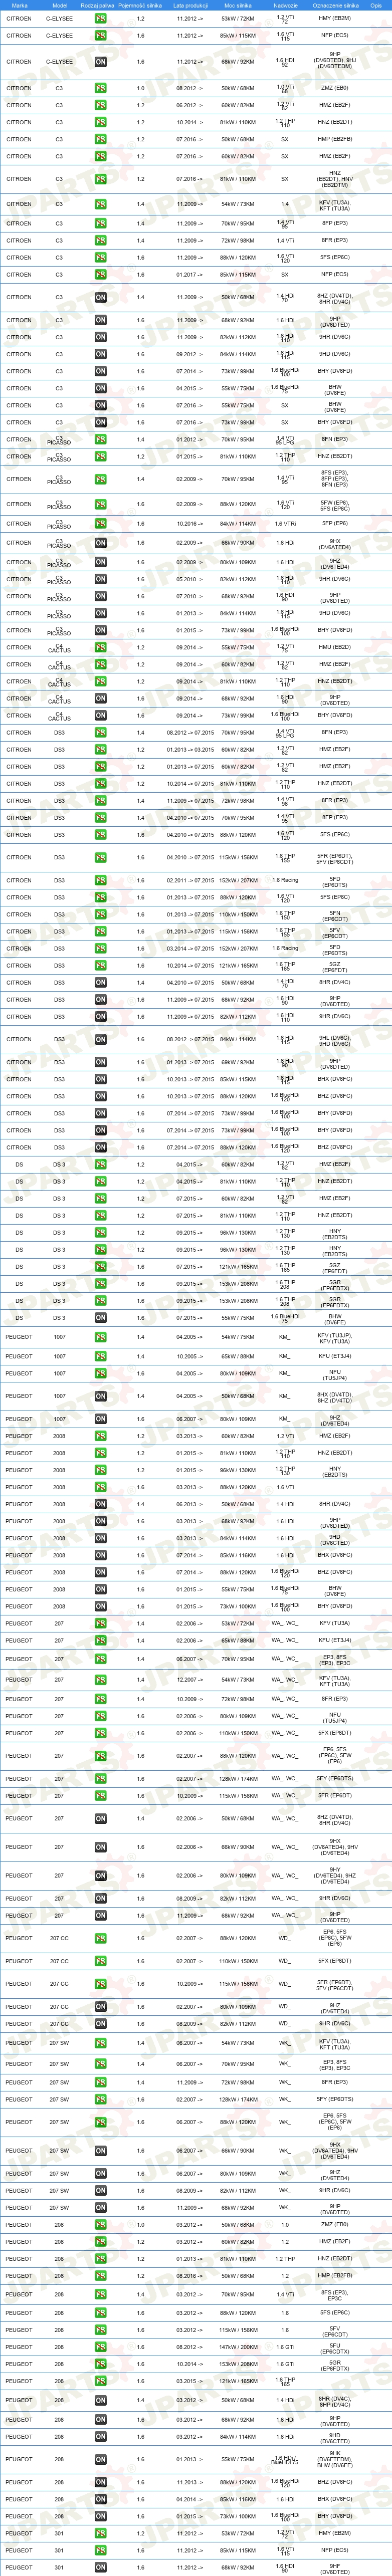Screen dimensions: 392x2576
Task: Click petrol icon in Peugeot 301 HMY (EB2M) row
Action: [100, 2534]
